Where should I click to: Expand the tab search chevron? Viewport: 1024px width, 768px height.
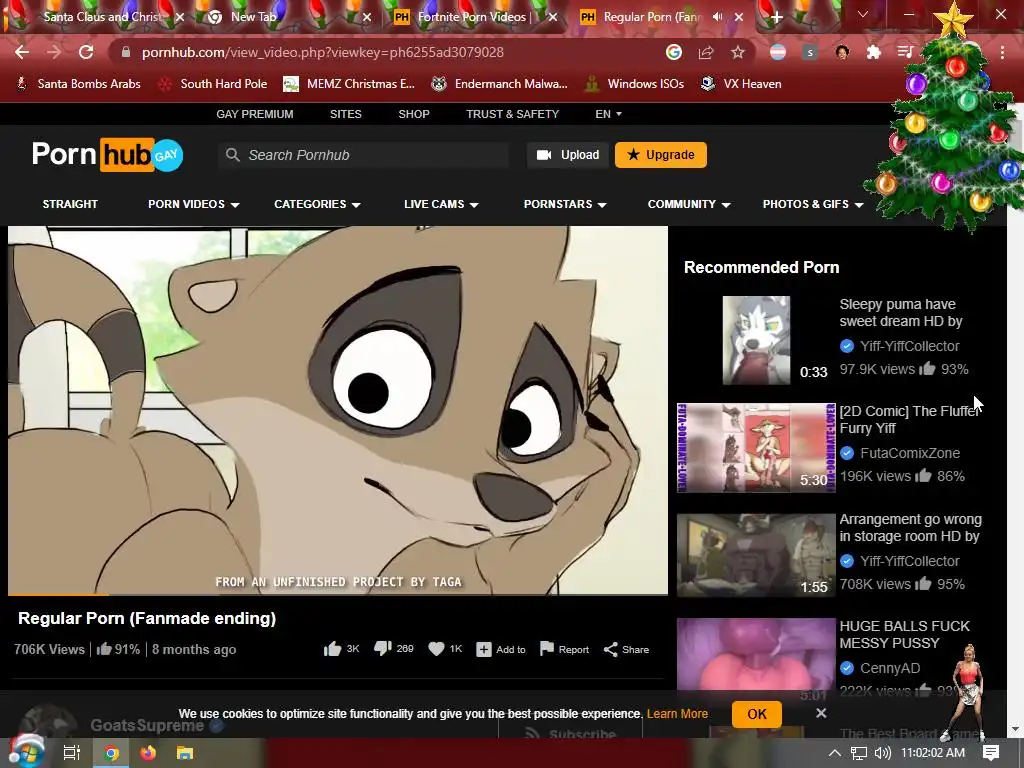pos(862,14)
